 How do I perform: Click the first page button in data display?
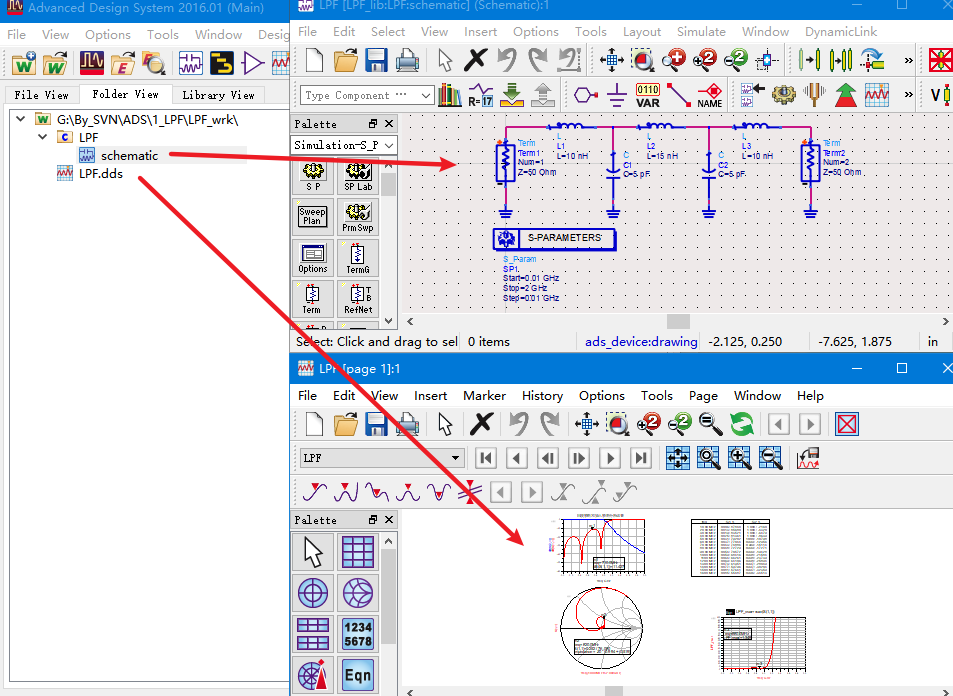click(486, 458)
